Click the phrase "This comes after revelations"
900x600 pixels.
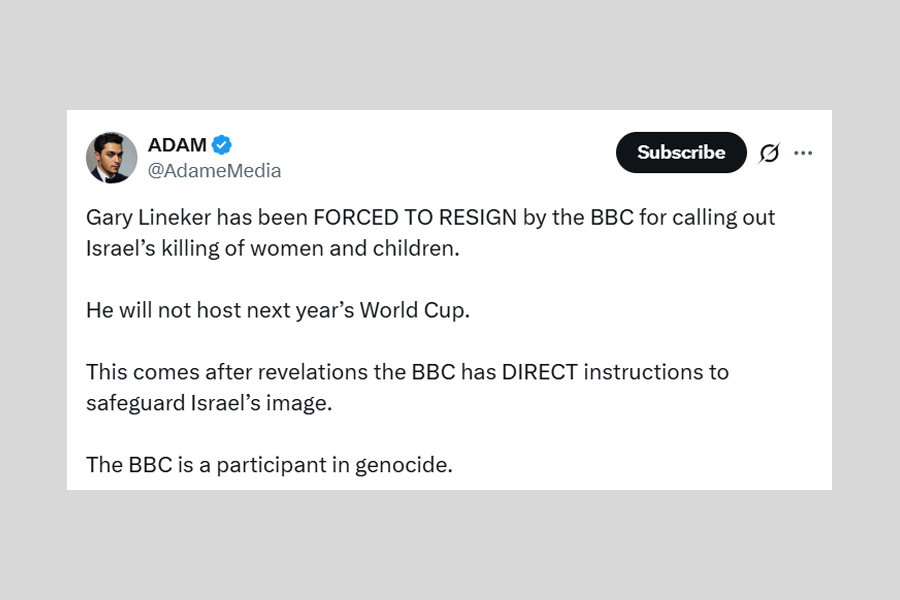pos(212,372)
